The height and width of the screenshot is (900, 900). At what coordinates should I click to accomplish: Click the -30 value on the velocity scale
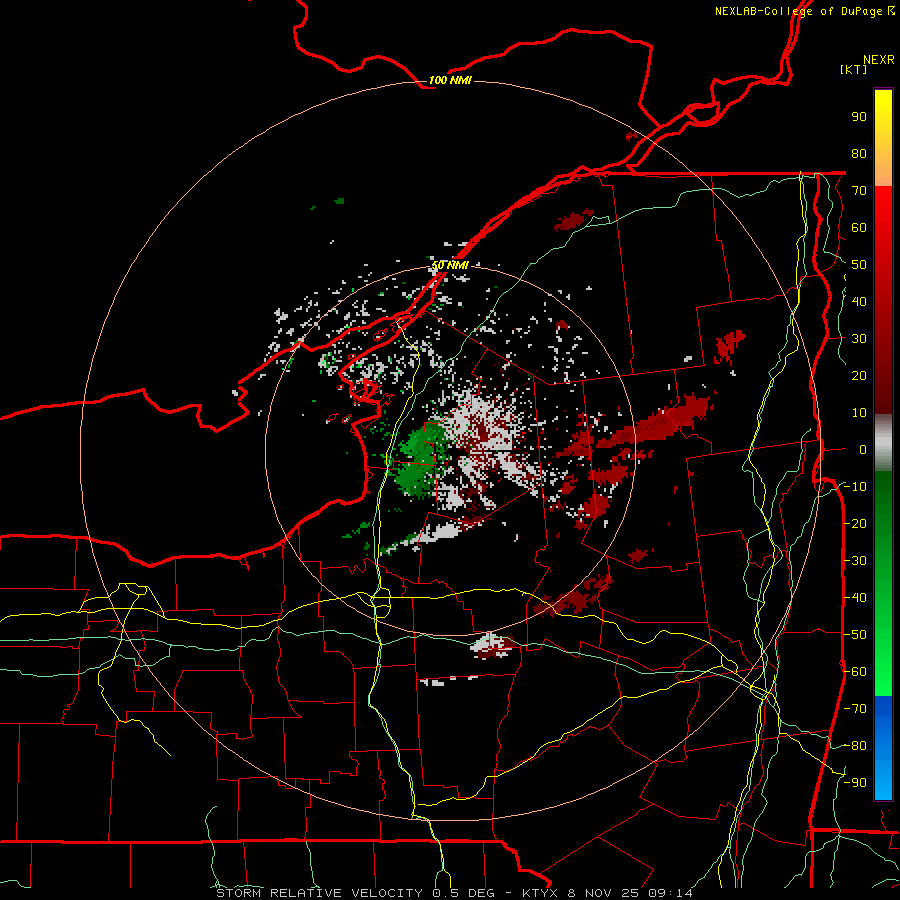click(855, 561)
